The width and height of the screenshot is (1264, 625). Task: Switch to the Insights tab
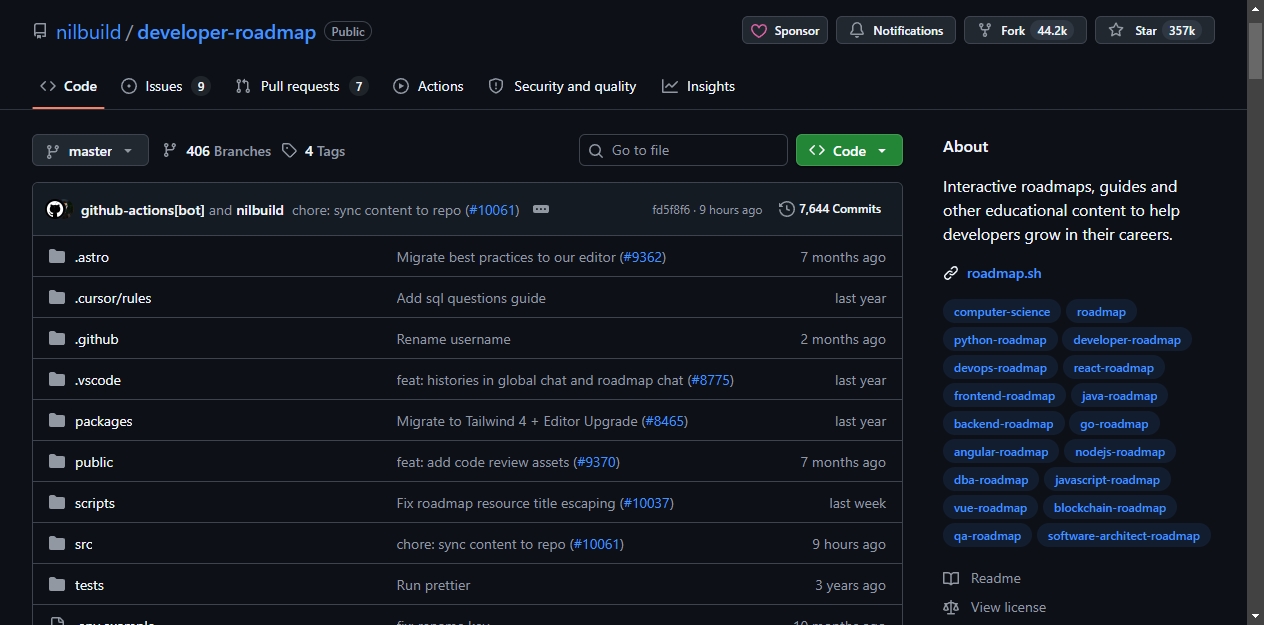point(698,86)
